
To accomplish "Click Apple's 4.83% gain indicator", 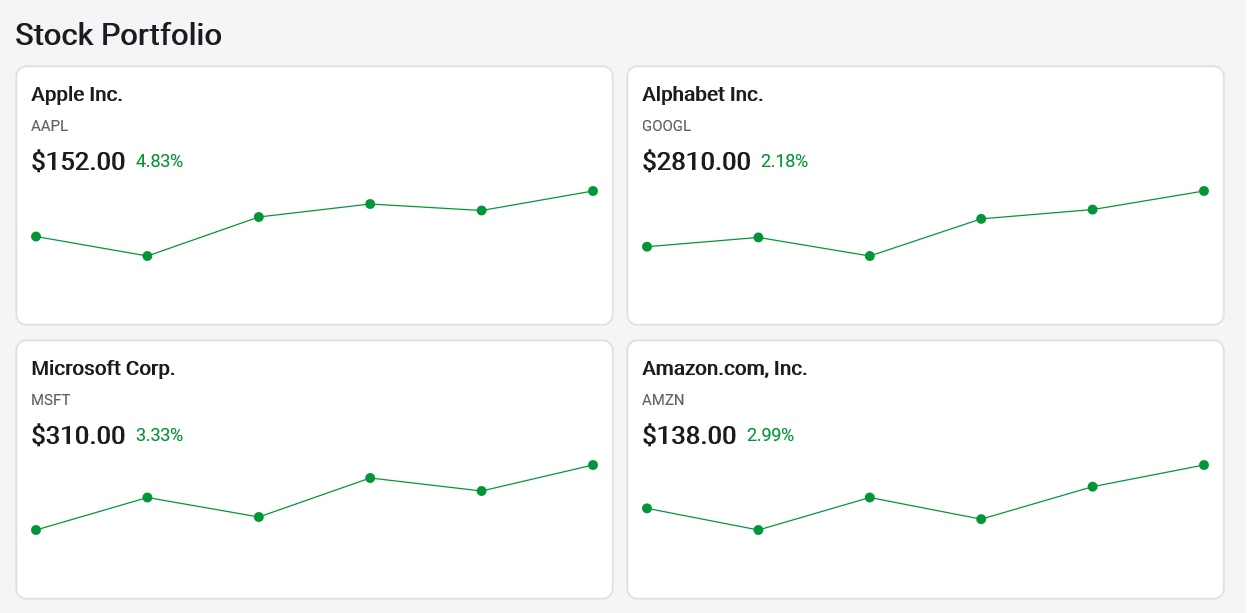I will 160,161.
